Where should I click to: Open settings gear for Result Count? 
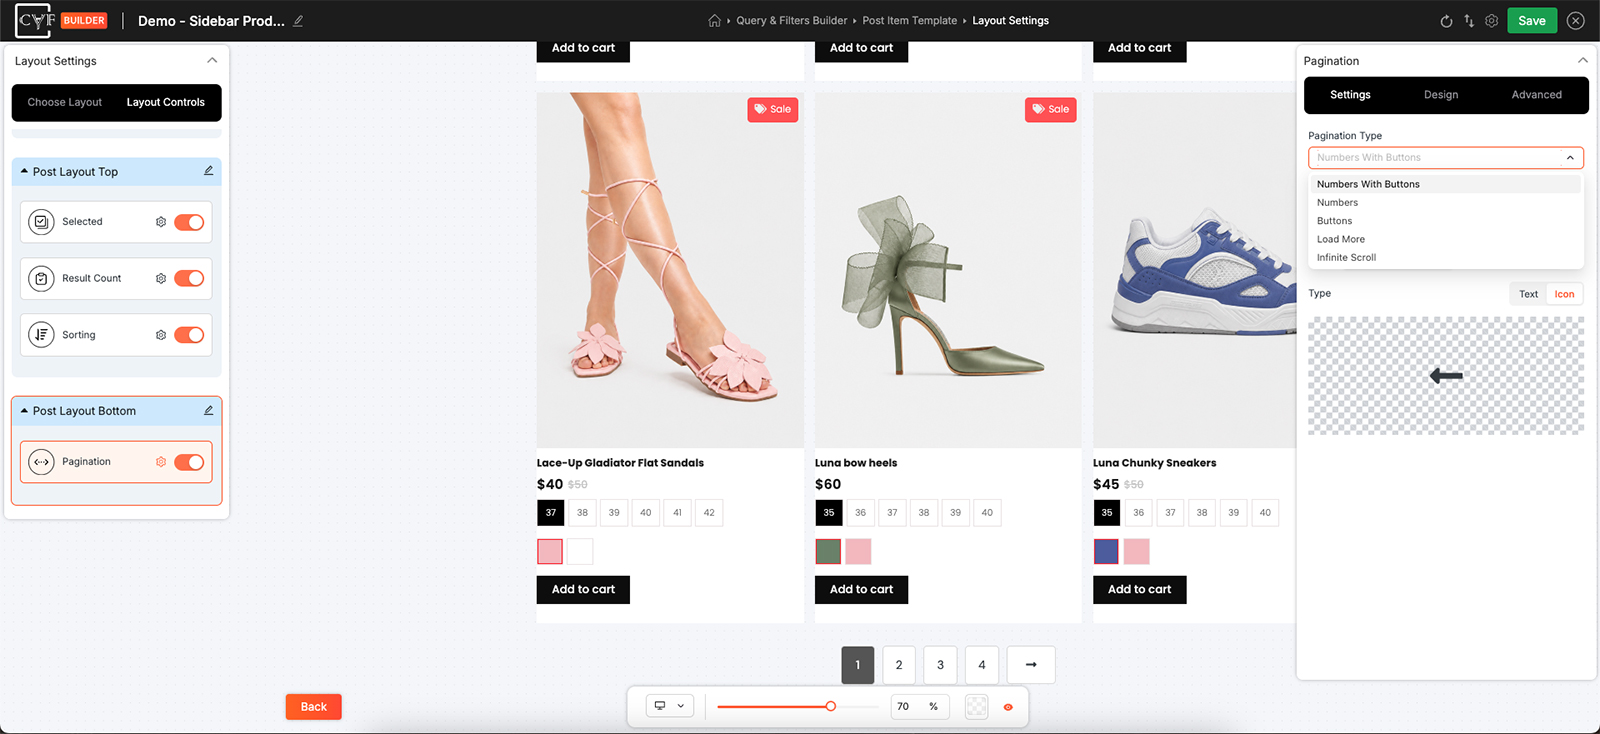tap(161, 279)
